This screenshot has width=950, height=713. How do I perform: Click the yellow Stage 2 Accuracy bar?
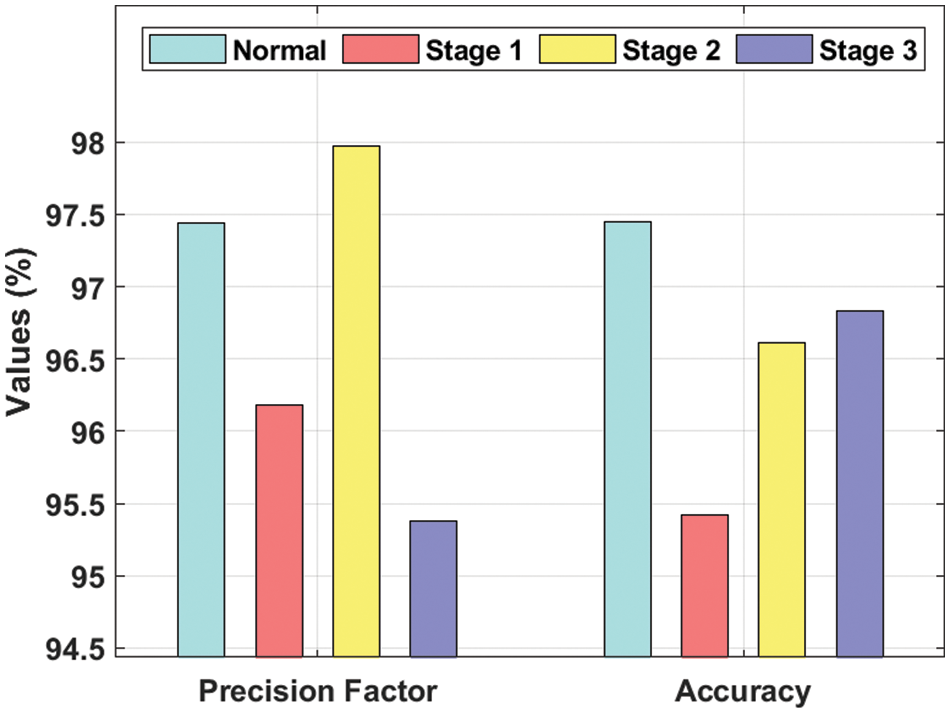782,500
